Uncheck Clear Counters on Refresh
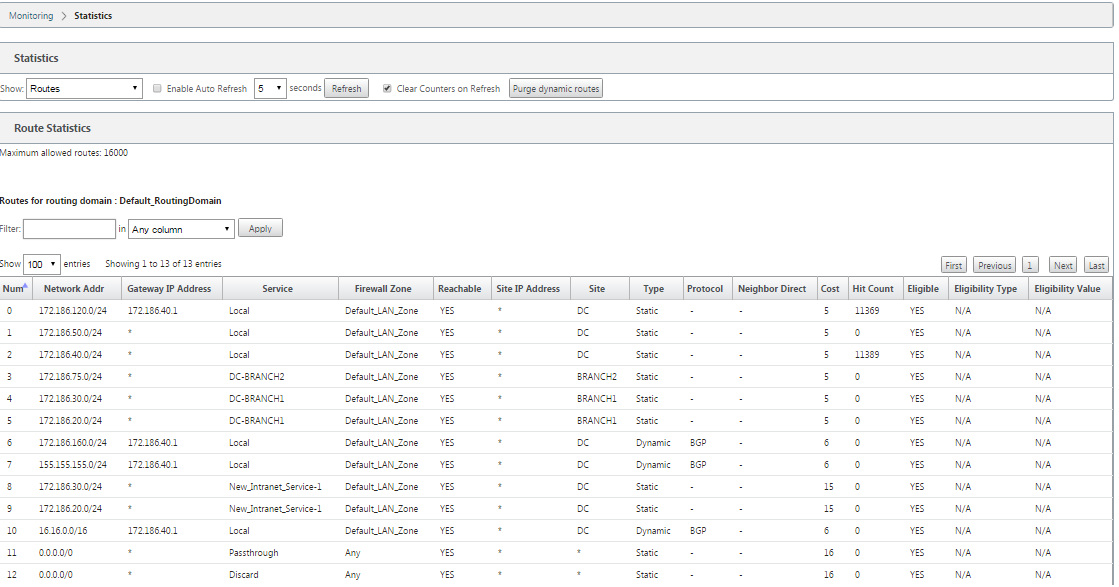Screen dimensions: 1119x587 (387, 88)
